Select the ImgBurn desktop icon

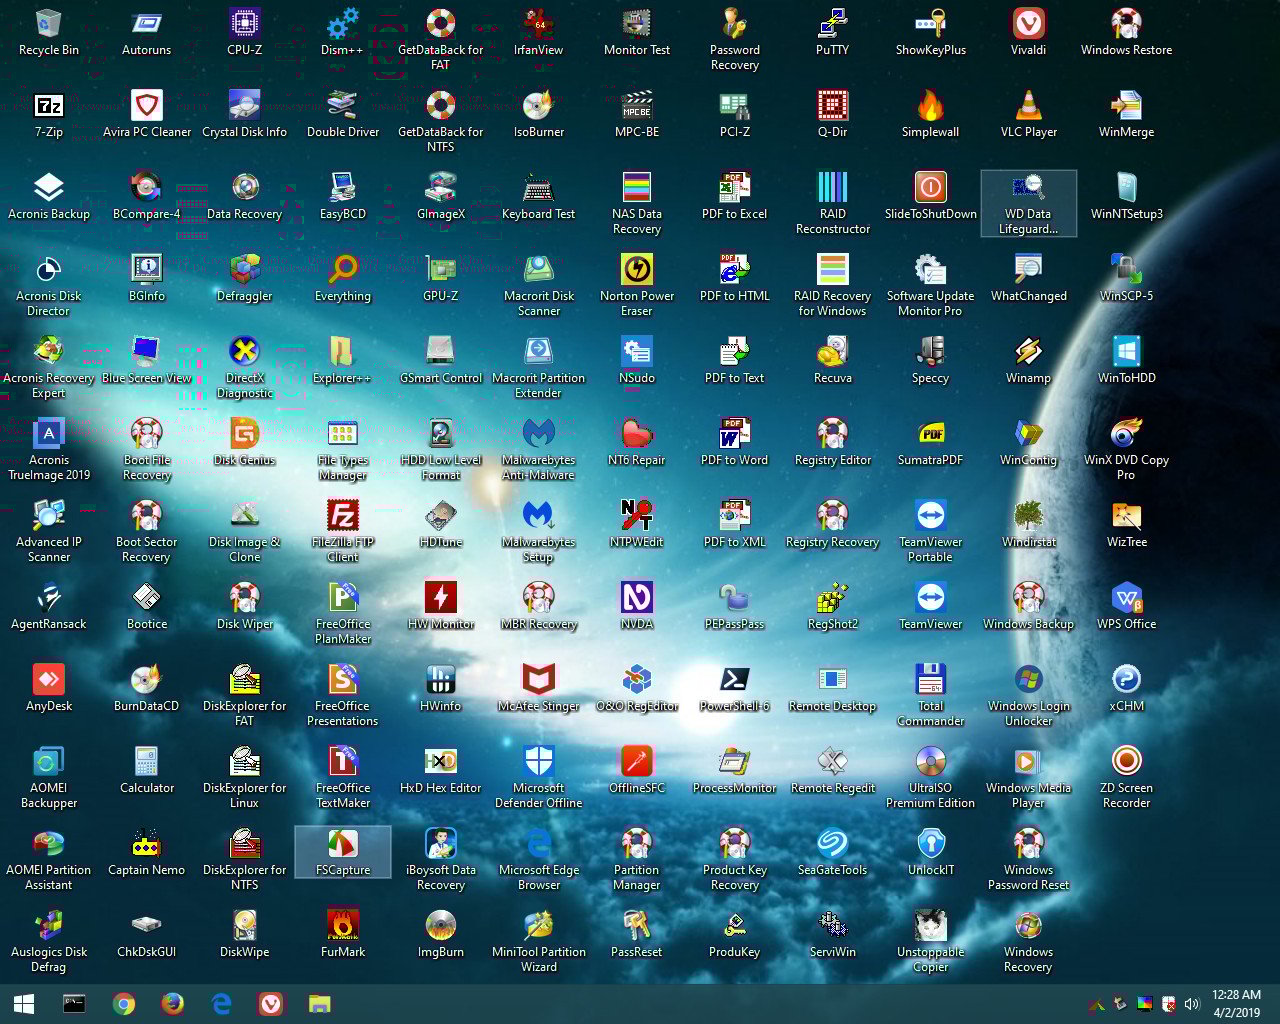(x=440, y=933)
